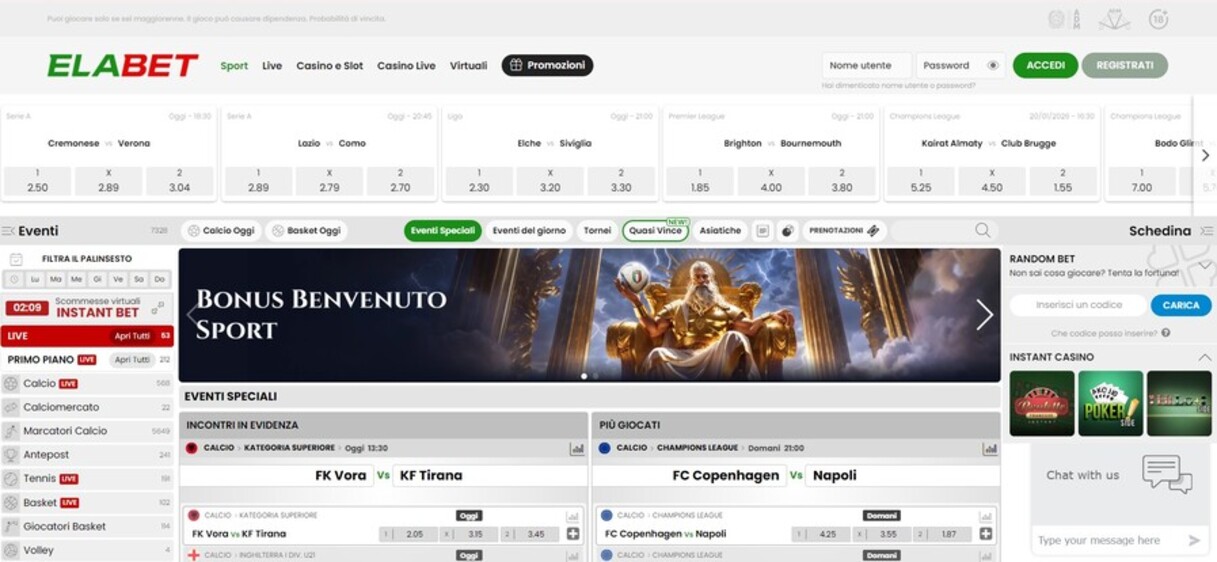Switch to Asiatiche tab
Image resolution: width=1217 pixels, height=562 pixels.
pos(720,231)
